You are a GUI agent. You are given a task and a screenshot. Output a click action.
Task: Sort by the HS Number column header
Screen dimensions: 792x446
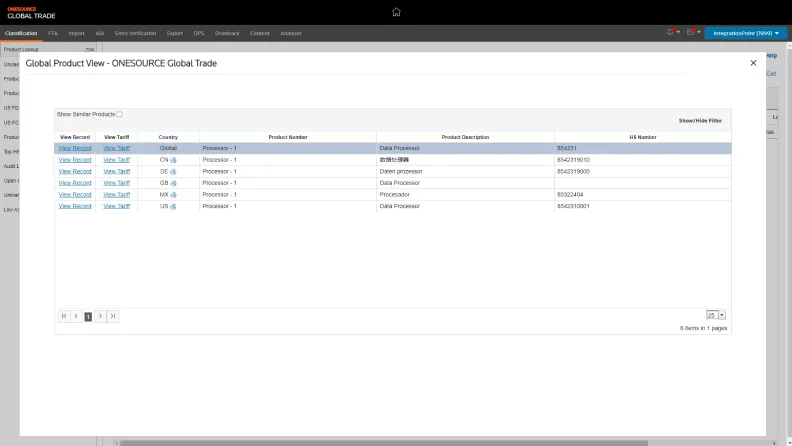click(642, 137)
